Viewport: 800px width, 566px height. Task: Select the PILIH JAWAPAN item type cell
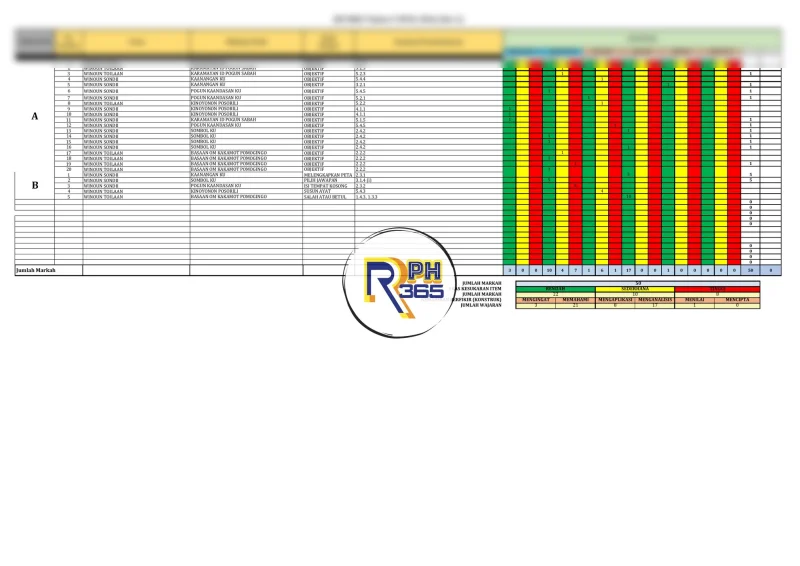click(x=327, y=180)
